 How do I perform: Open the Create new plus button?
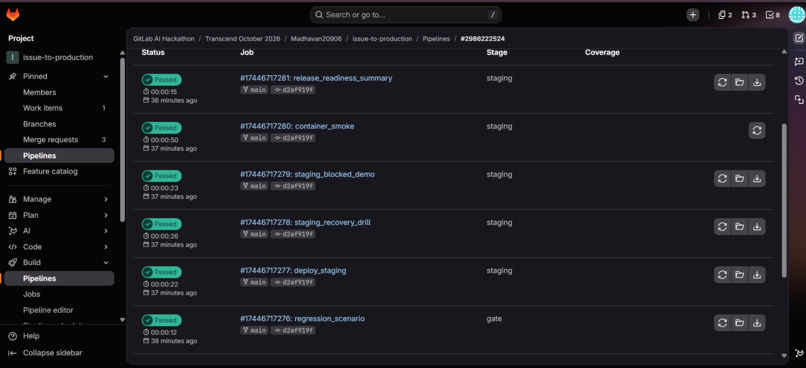[693, 15]
